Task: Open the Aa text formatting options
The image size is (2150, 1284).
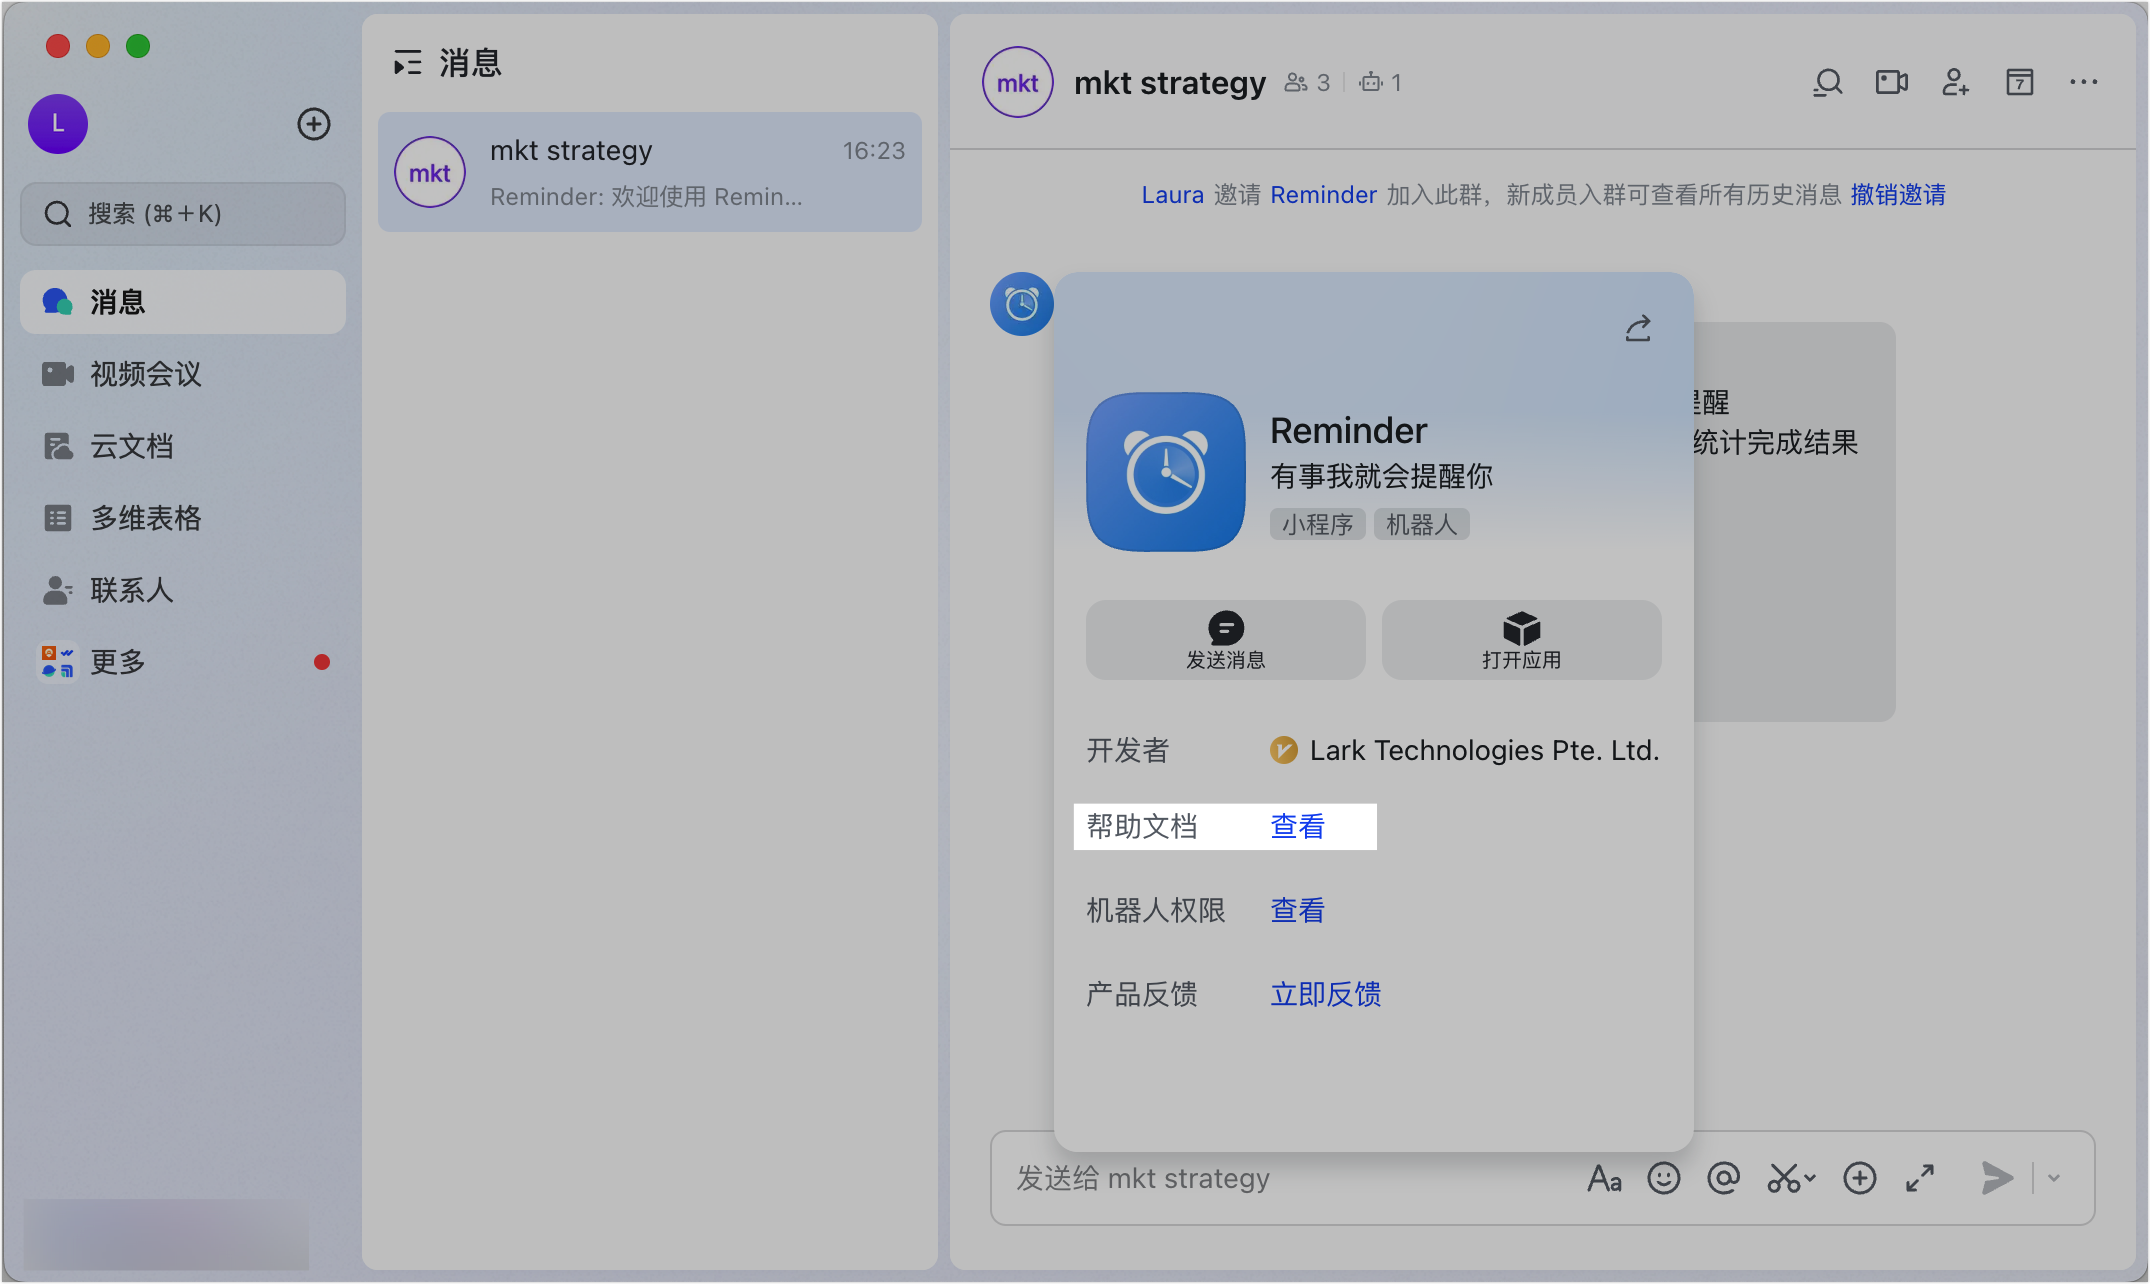Action: tap(1605, 1179)
